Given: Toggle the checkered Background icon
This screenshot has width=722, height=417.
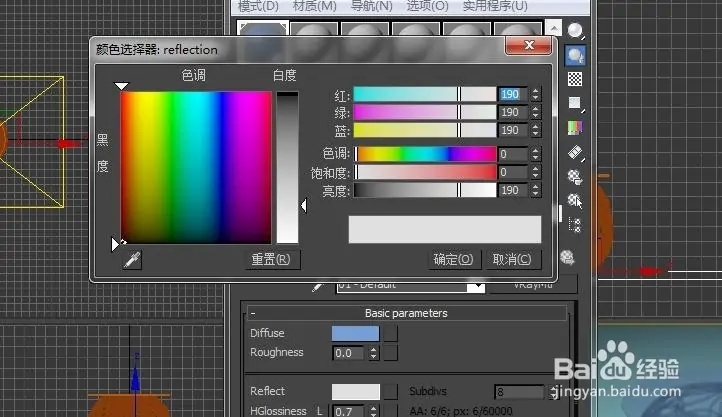Looking at the screenshot, I should click(x=575, y=79).
